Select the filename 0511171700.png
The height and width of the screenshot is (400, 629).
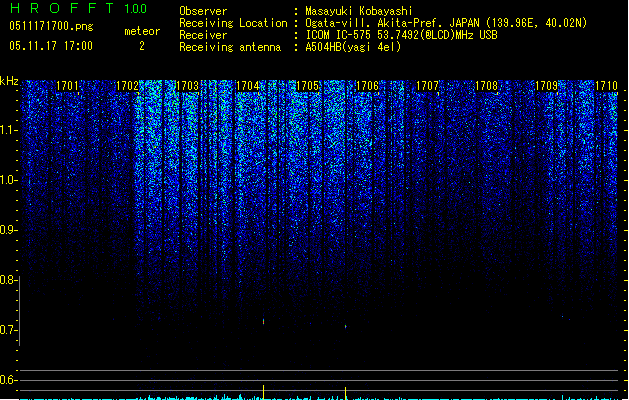[x=51, y=26]
